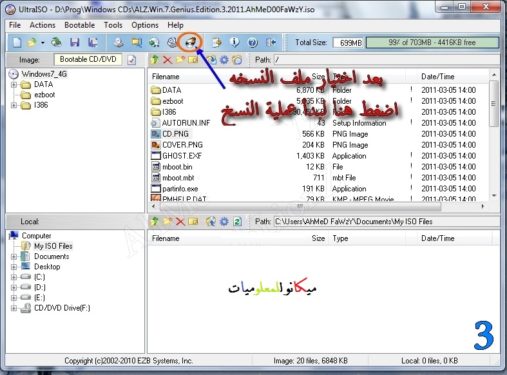Click the Info toolbar icon
The image size is (507, 375).
coord(234,42)
